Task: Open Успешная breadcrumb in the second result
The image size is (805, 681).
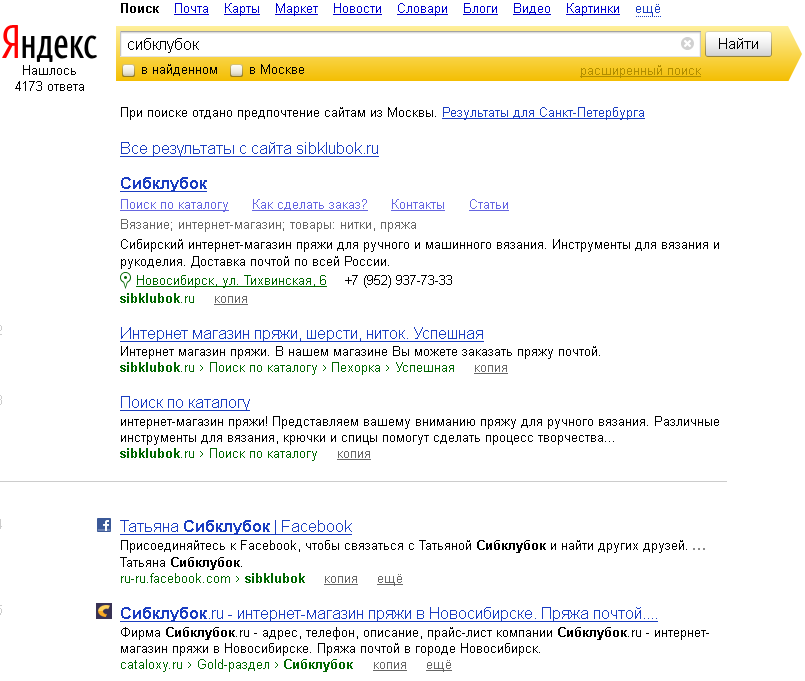Action: click(425, 368)
